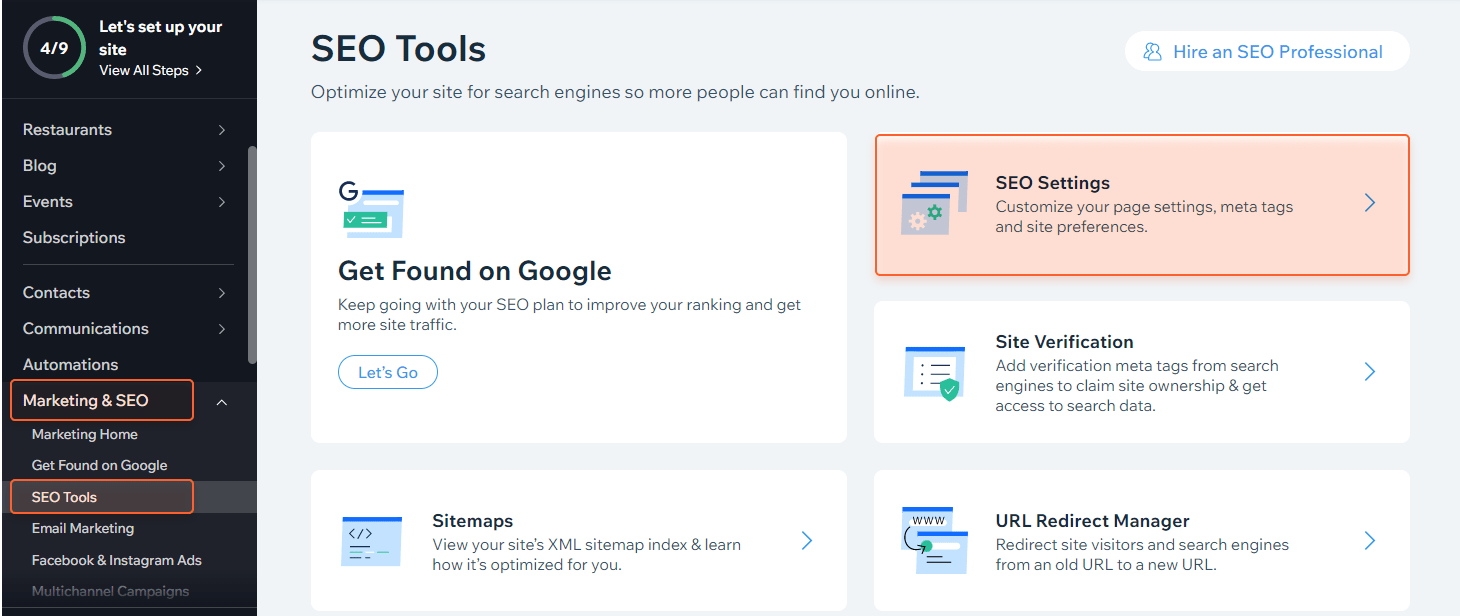Open Email Marketing sidebar item
Viewport: 1460px width, 616px height.
82,528
